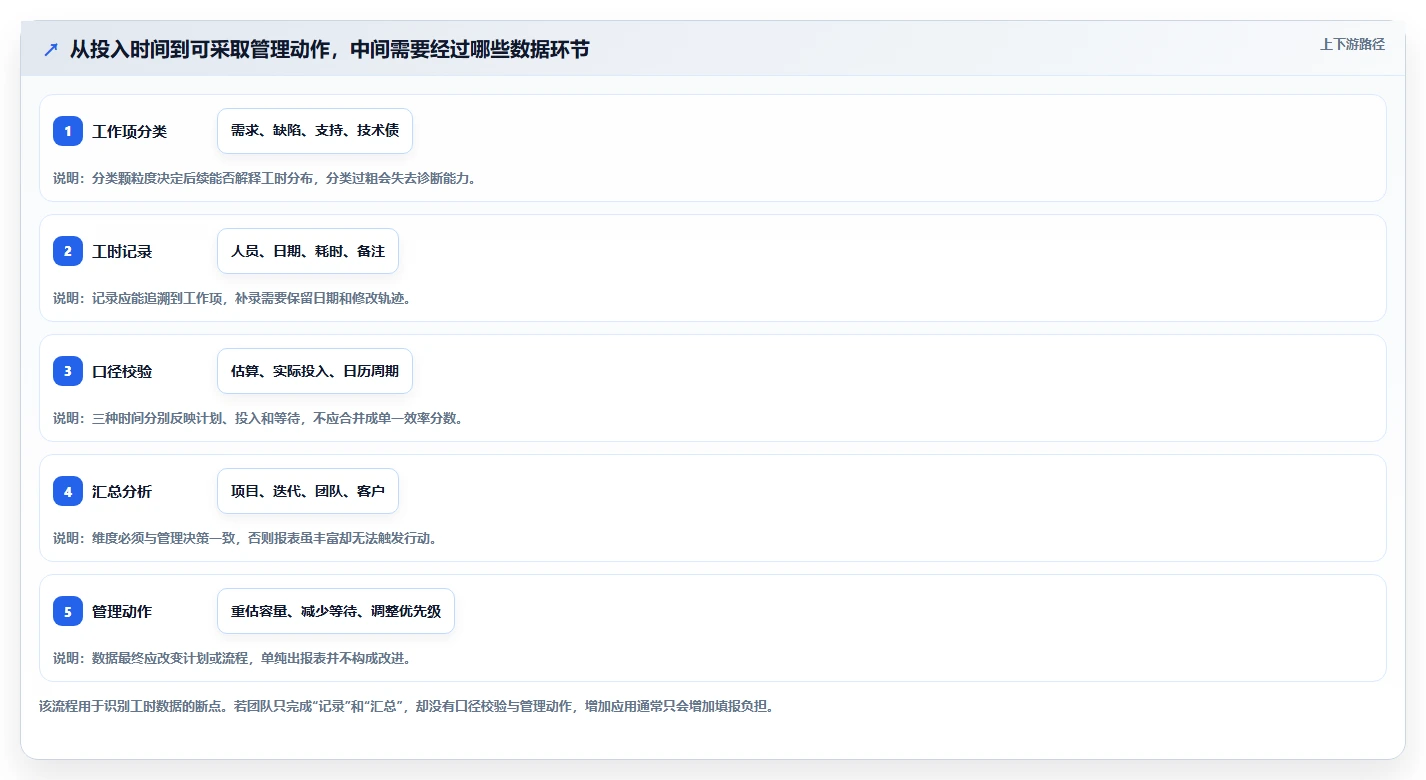Click the 需求、缺陷、支持、技术债 chip
This screenshot has height=780, width=1426.
[x=315, y=131]
